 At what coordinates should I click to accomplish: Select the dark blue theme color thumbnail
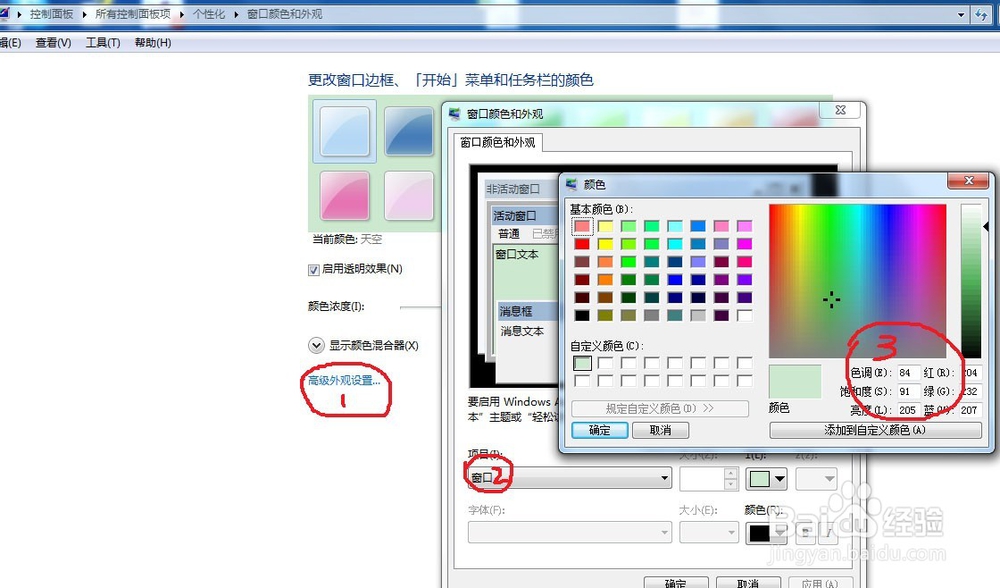[409, 131]
